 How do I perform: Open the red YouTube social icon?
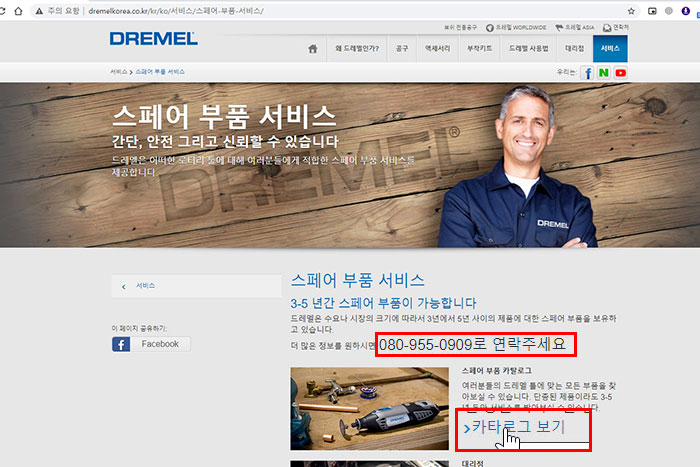pyautogui.click(x=620, y=73)
